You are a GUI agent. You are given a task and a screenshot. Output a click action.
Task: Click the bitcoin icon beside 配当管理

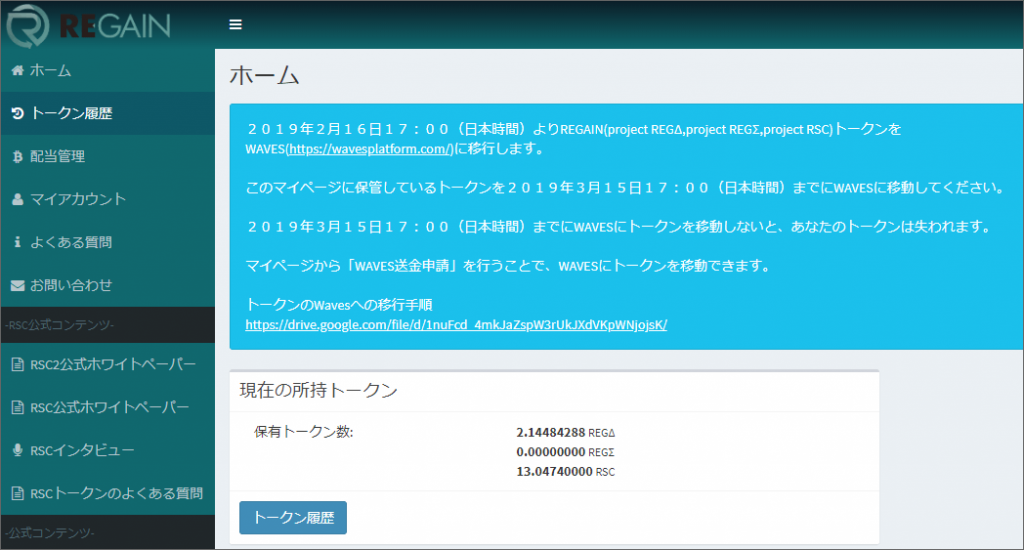pyautogui.click(x=18, y=157)
